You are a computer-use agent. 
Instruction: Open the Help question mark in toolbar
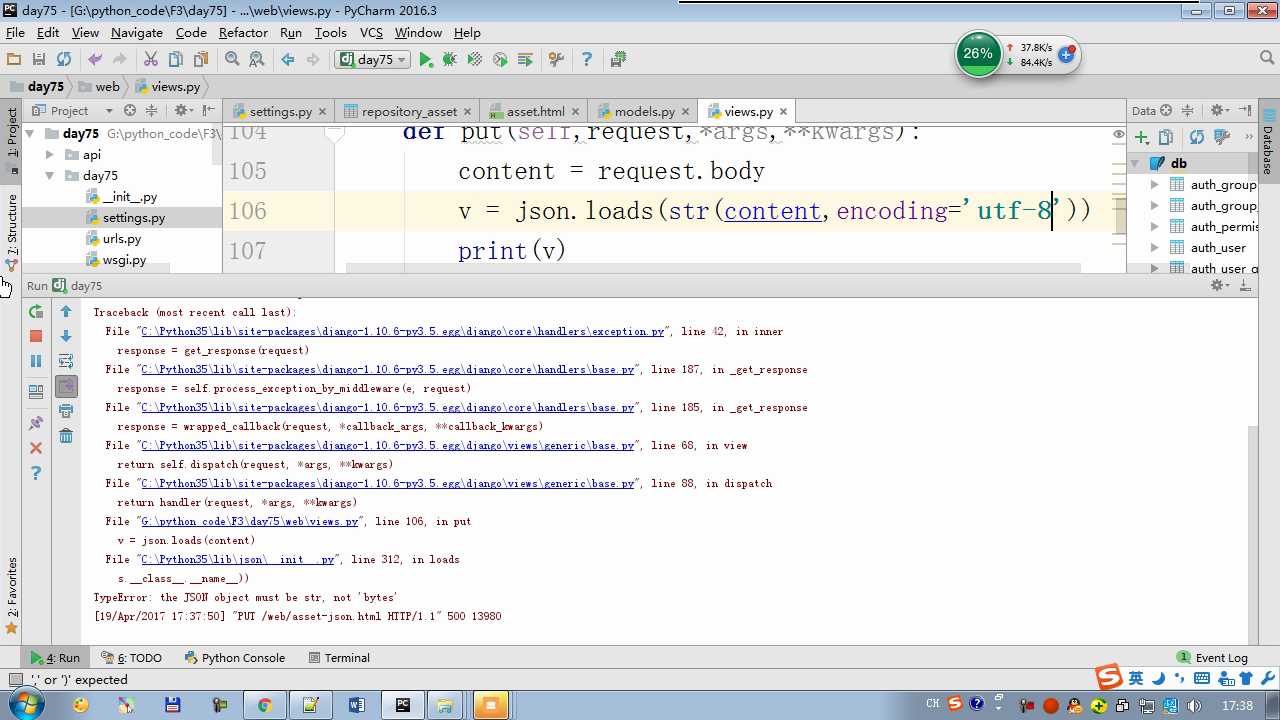tap(587, 60)
